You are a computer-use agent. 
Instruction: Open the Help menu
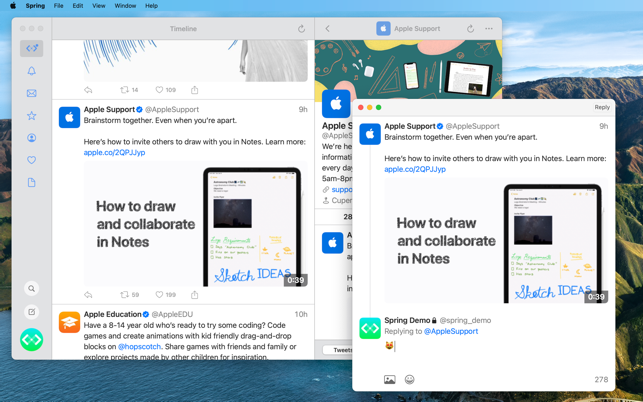click(x=151, y=6)
